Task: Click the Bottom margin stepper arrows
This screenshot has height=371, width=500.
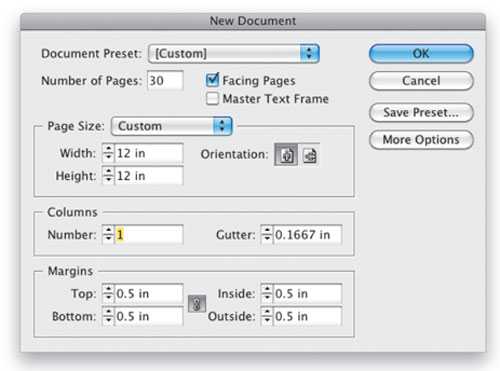Action: 108,316
